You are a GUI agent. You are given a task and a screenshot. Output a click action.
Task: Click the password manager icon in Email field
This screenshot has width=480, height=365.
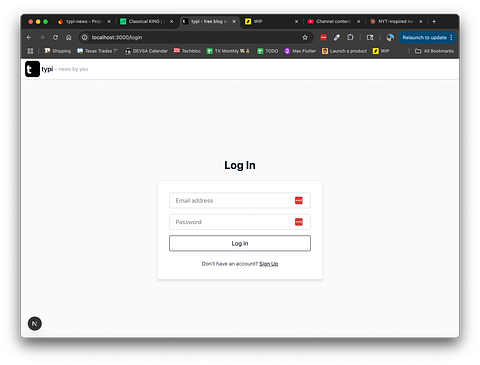point(299,200)
